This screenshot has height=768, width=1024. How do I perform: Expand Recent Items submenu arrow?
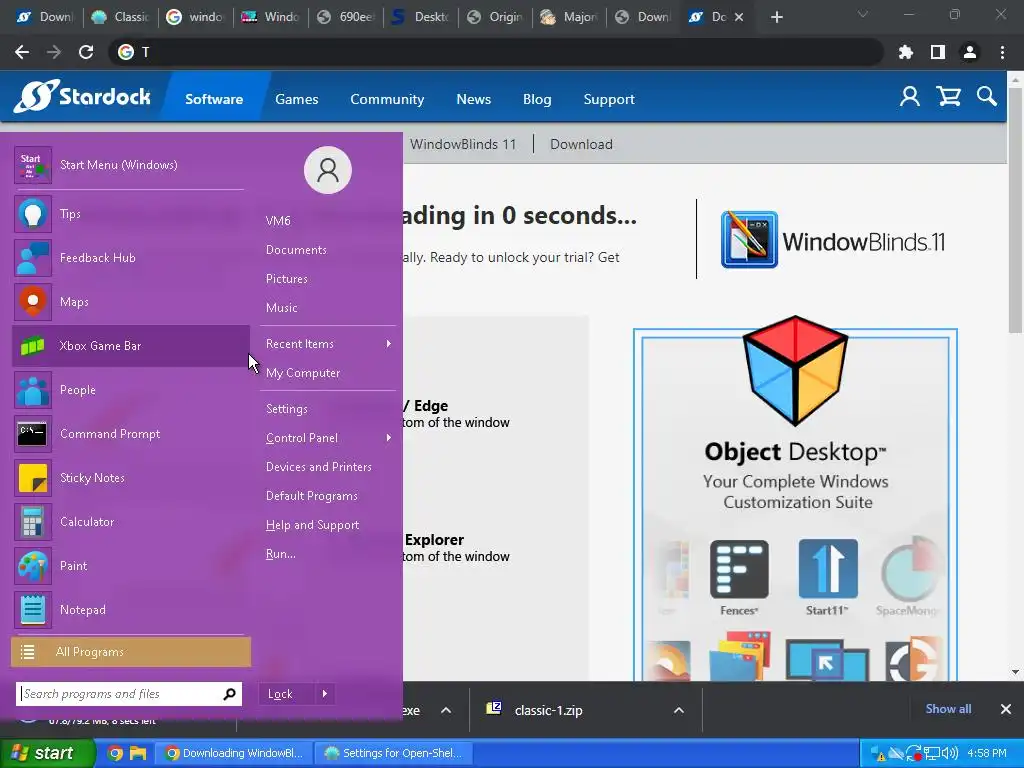pos(389,344)
